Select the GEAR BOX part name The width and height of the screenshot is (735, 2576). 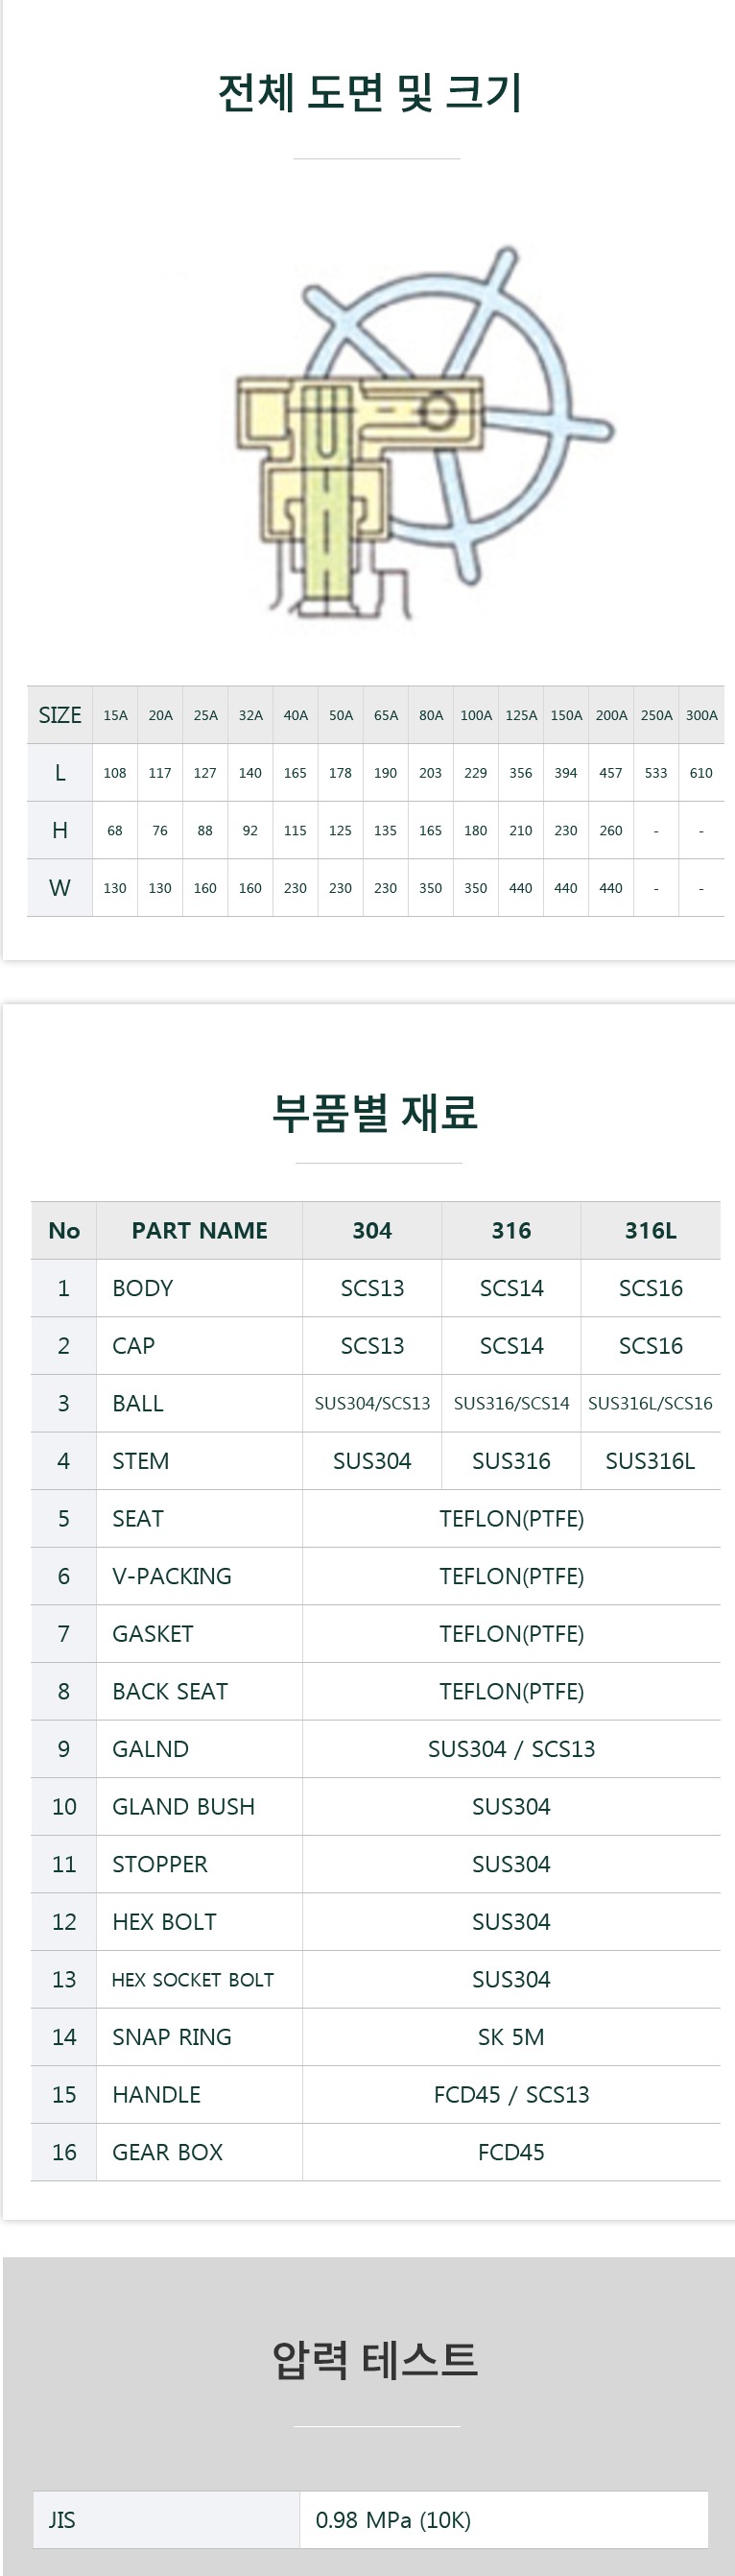[x=167, y=2152]
